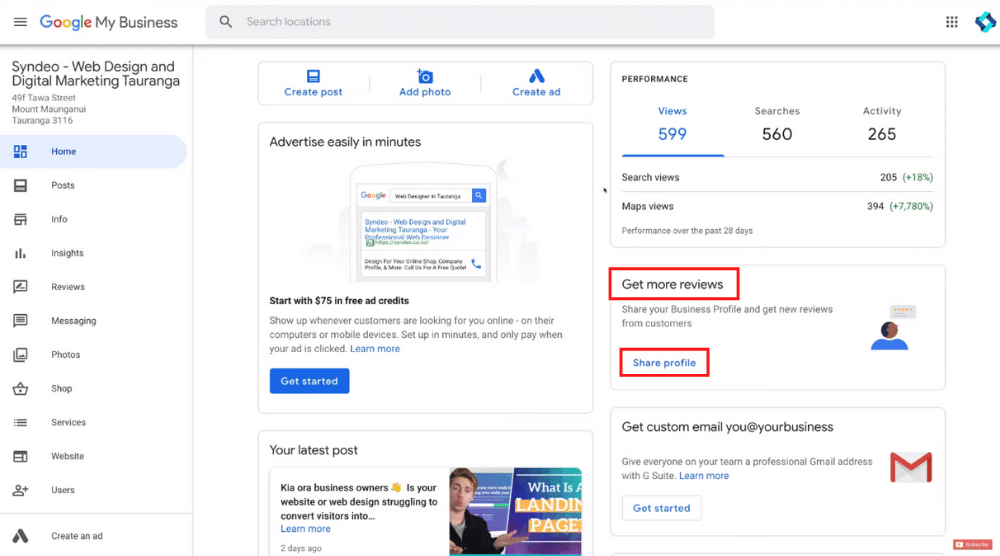1000x556 pixels.
Task: Click the Photos sidebar icon
Action: pos(20,355)
